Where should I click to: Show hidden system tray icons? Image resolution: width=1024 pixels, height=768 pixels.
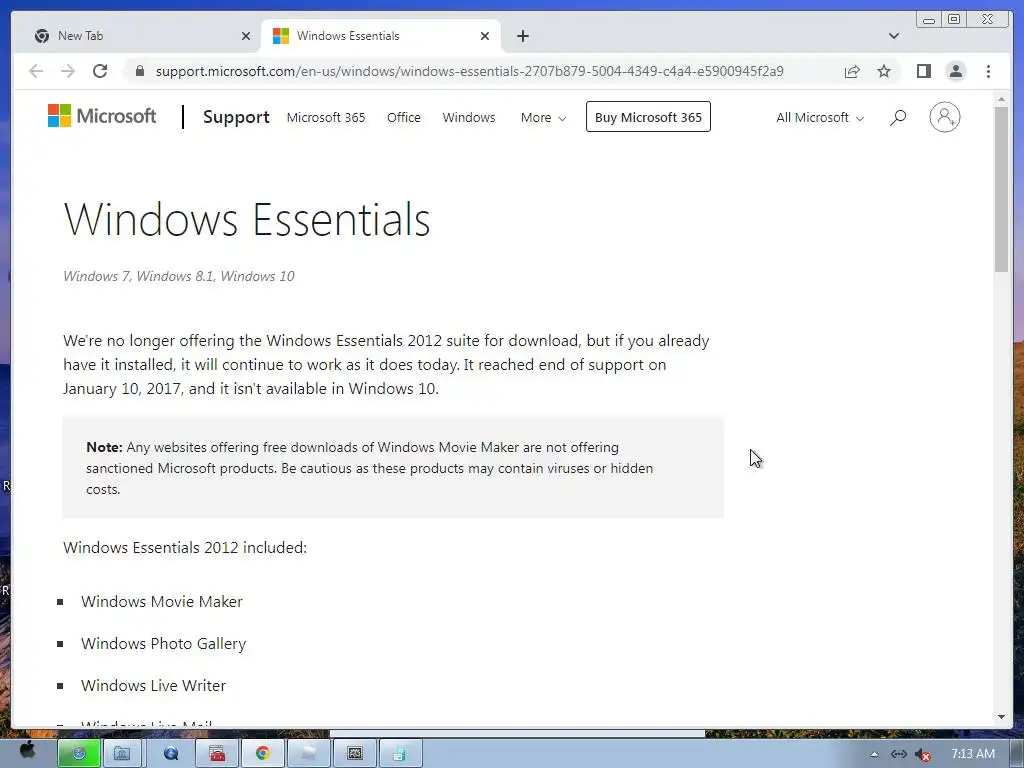point(874,754)
